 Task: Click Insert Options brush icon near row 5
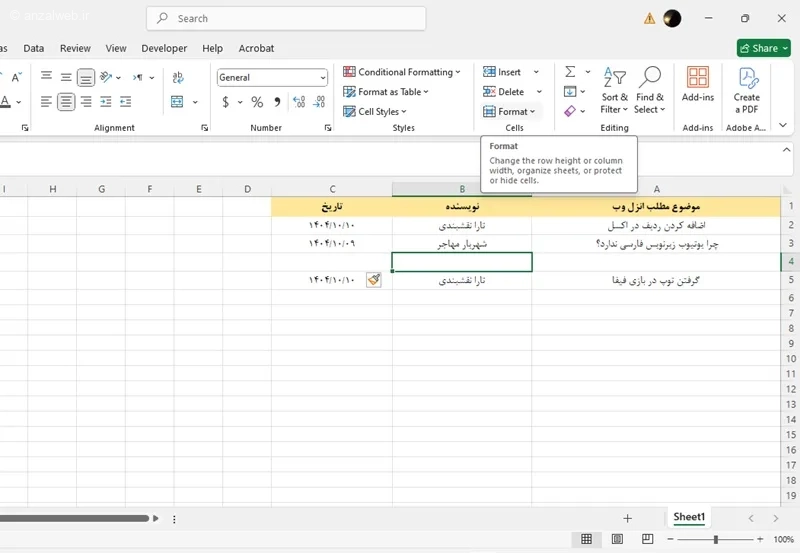point(374,280)
